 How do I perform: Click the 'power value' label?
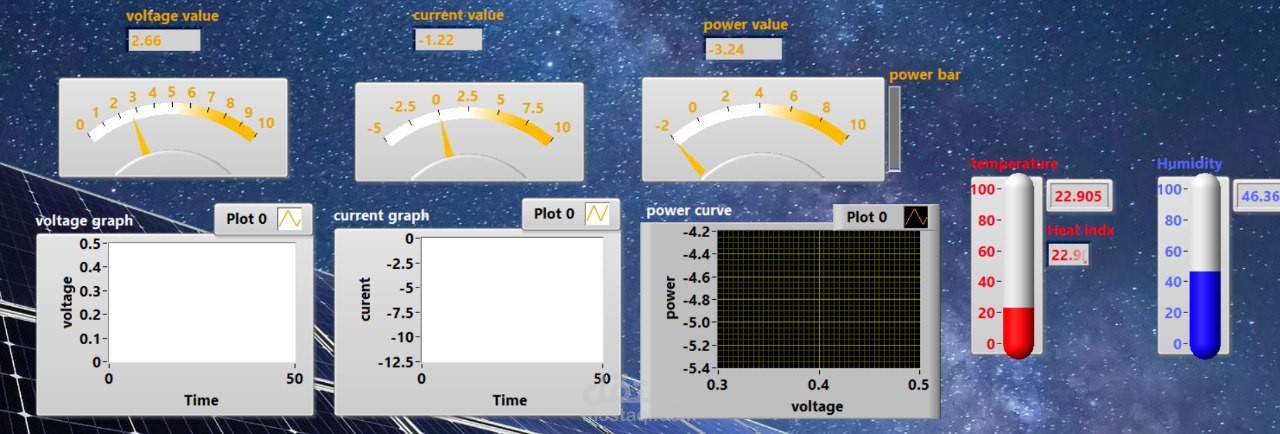tap(746, 25)
